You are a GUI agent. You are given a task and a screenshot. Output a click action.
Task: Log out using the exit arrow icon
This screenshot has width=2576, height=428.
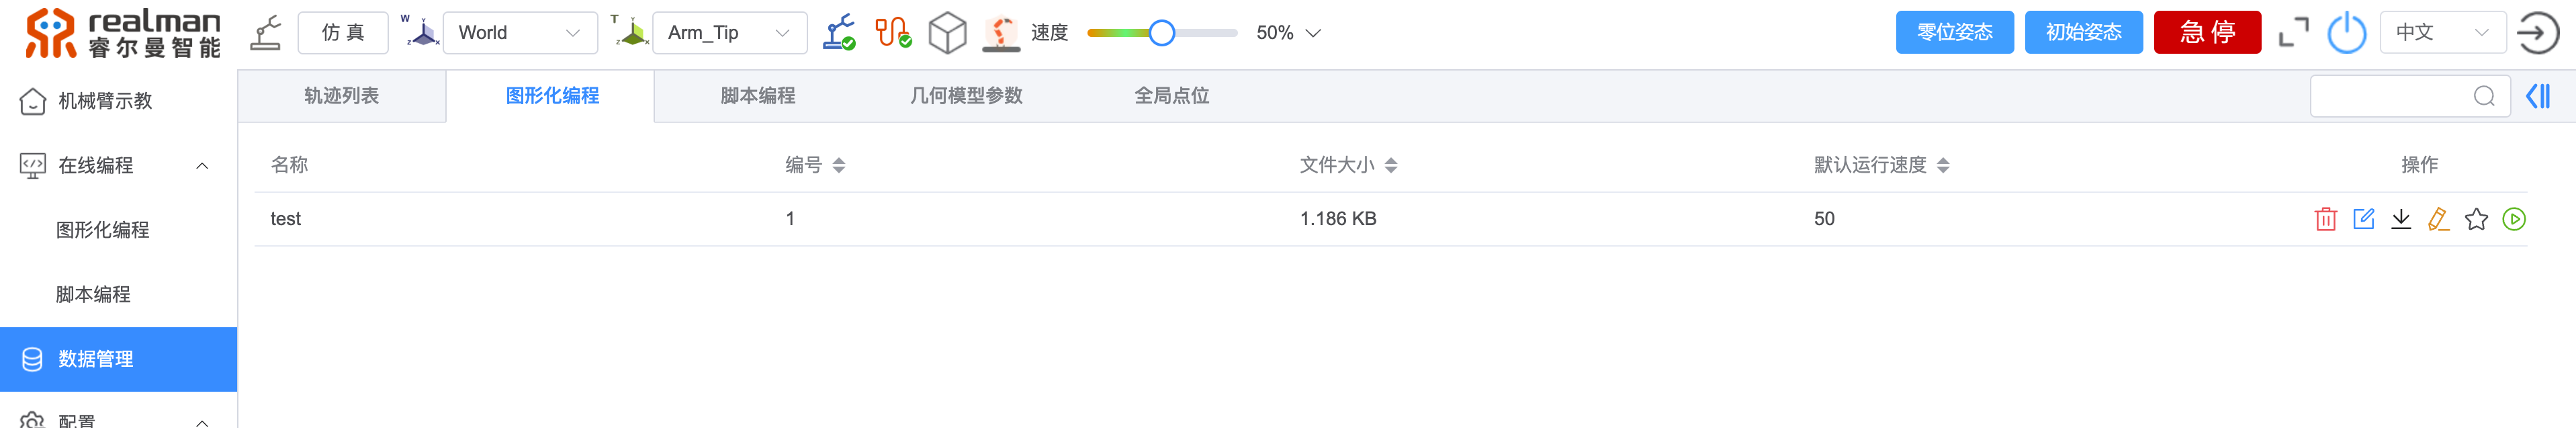(x=2537, y=33)
